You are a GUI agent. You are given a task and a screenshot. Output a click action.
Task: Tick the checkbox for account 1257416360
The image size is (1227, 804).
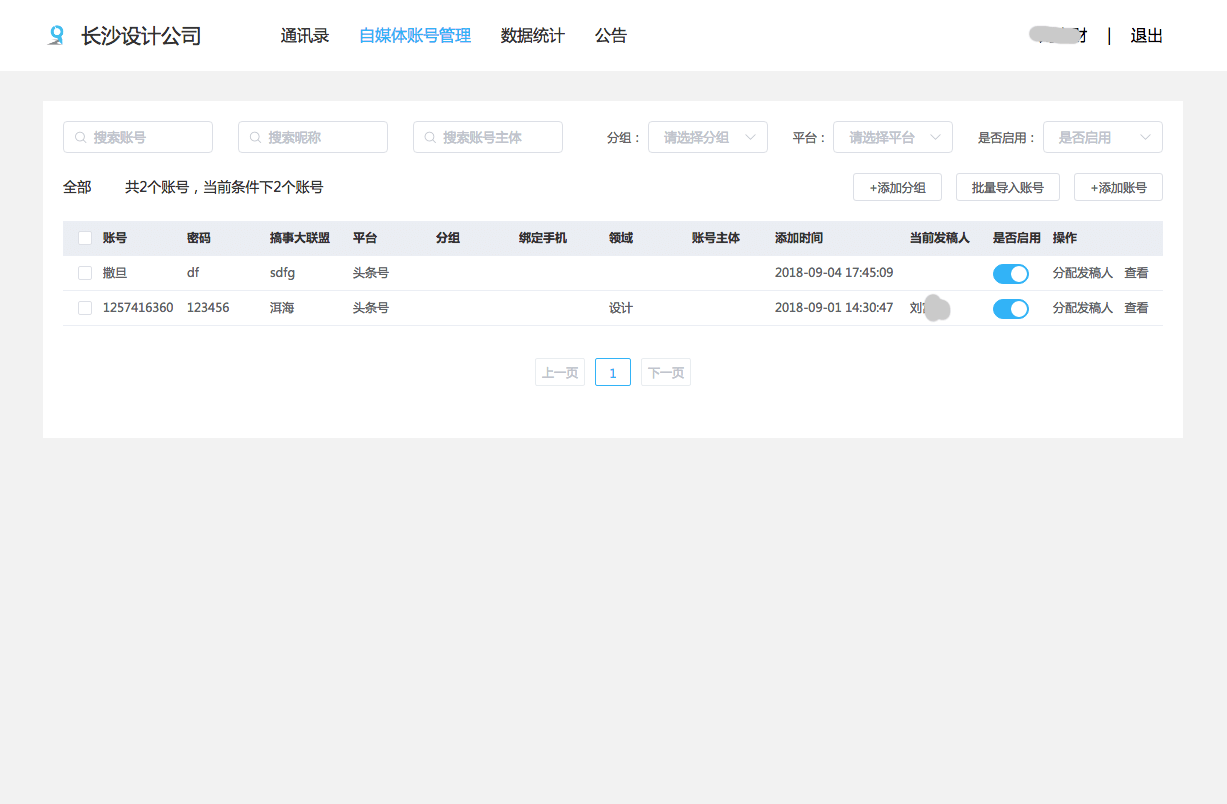pos(85,308)
